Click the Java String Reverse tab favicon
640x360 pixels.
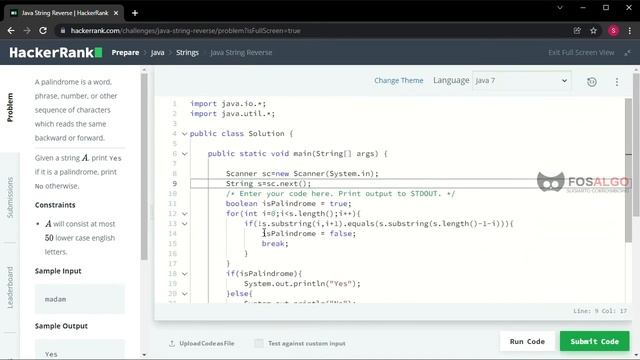tap(14, 13)
